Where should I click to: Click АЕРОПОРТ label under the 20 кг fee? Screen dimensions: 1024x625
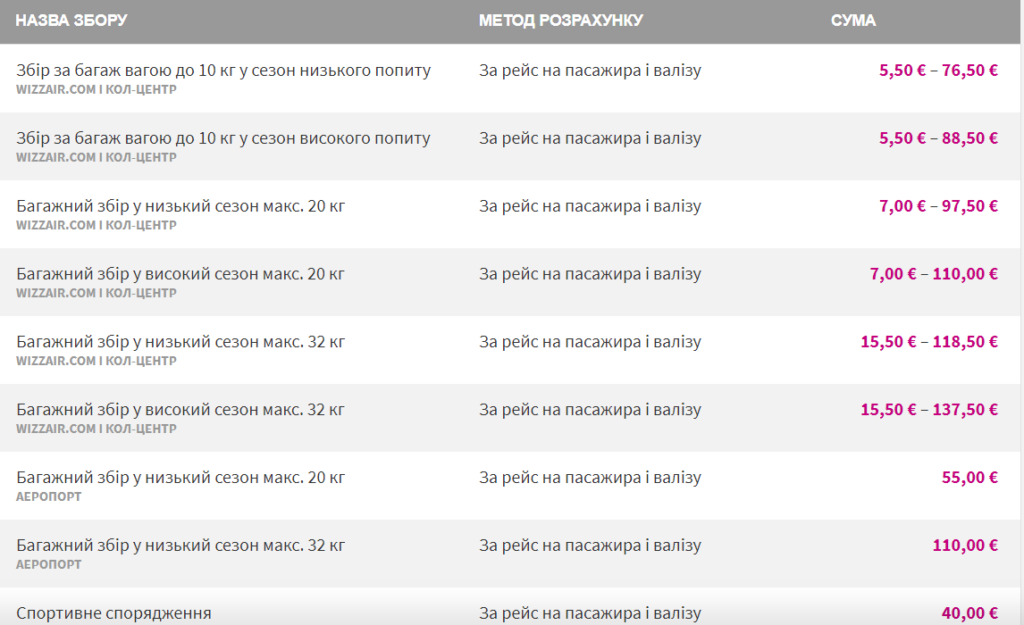click(49, 497)
